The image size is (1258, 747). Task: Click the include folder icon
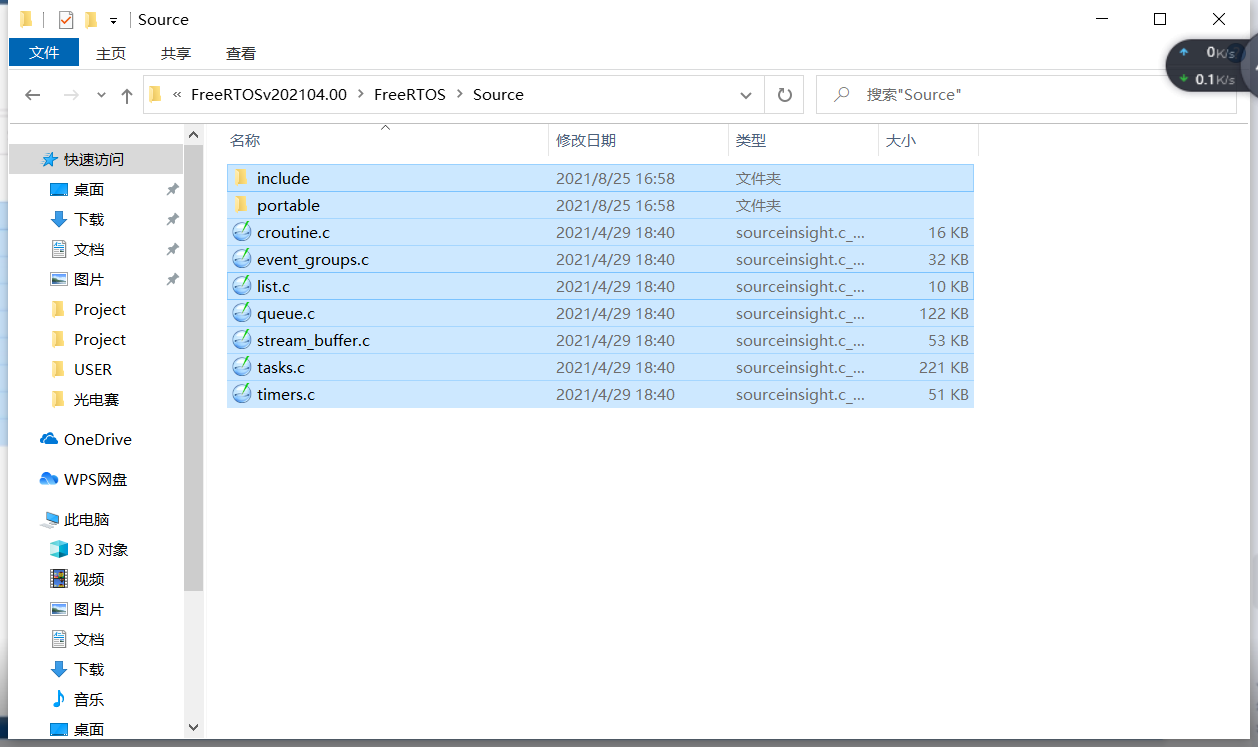coord(241,178)
